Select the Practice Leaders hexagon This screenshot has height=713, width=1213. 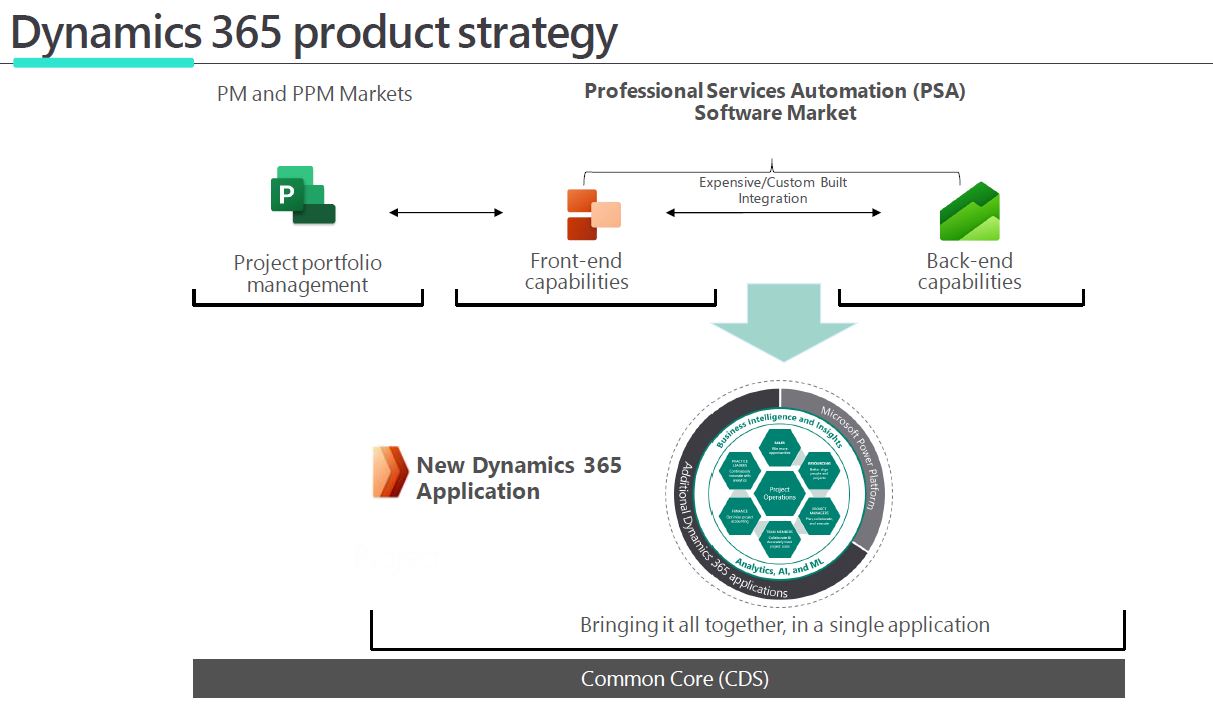(x=740, y=470)
